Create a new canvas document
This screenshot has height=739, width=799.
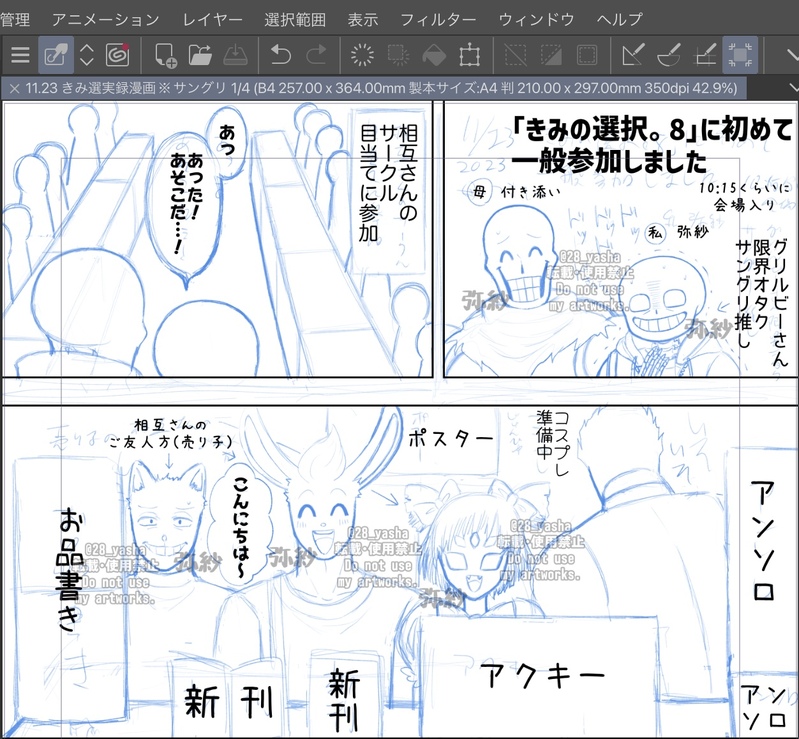[165, 55]
